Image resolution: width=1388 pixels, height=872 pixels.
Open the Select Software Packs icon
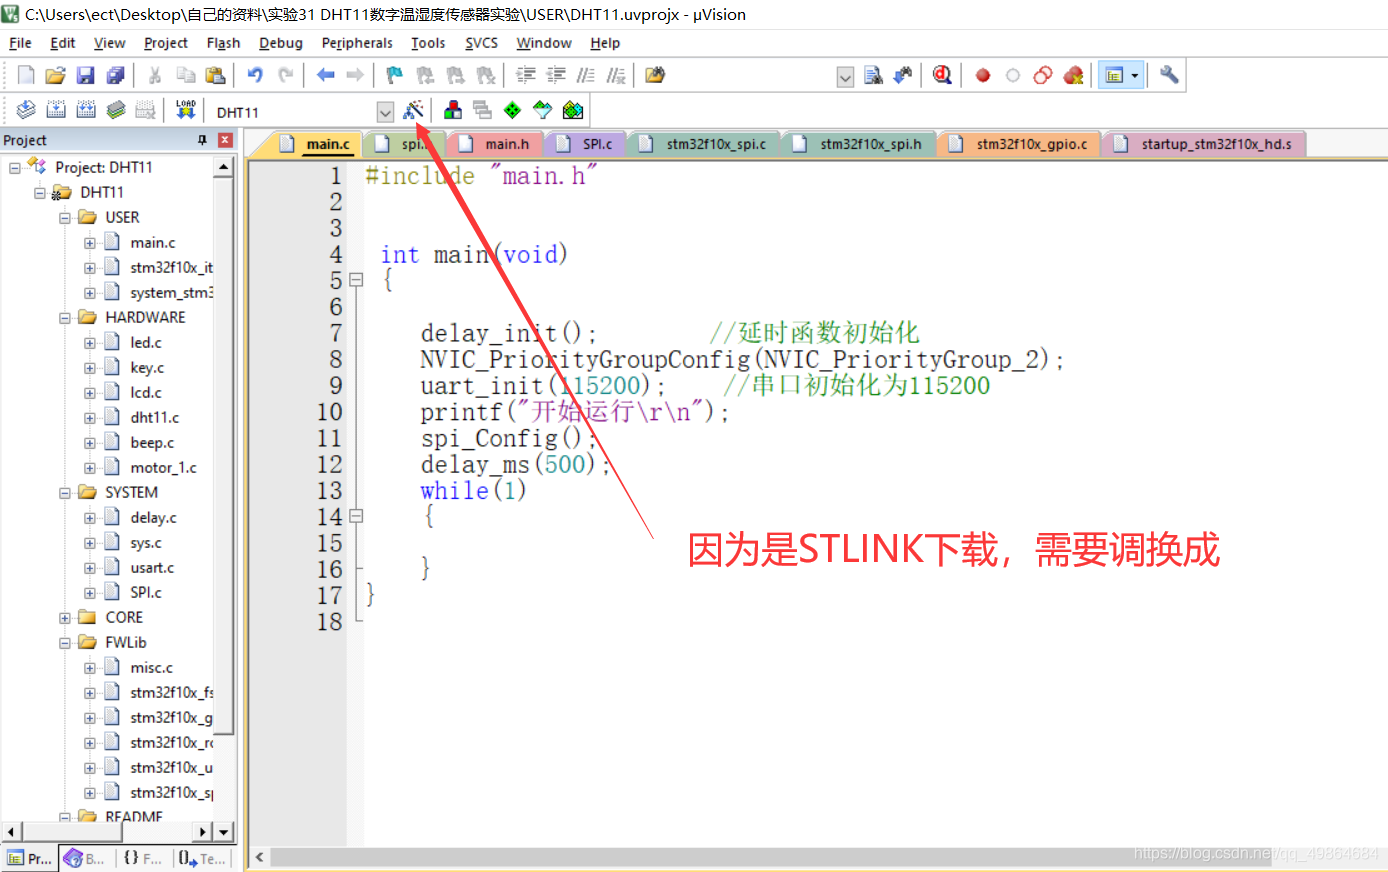tap(542, 110)
